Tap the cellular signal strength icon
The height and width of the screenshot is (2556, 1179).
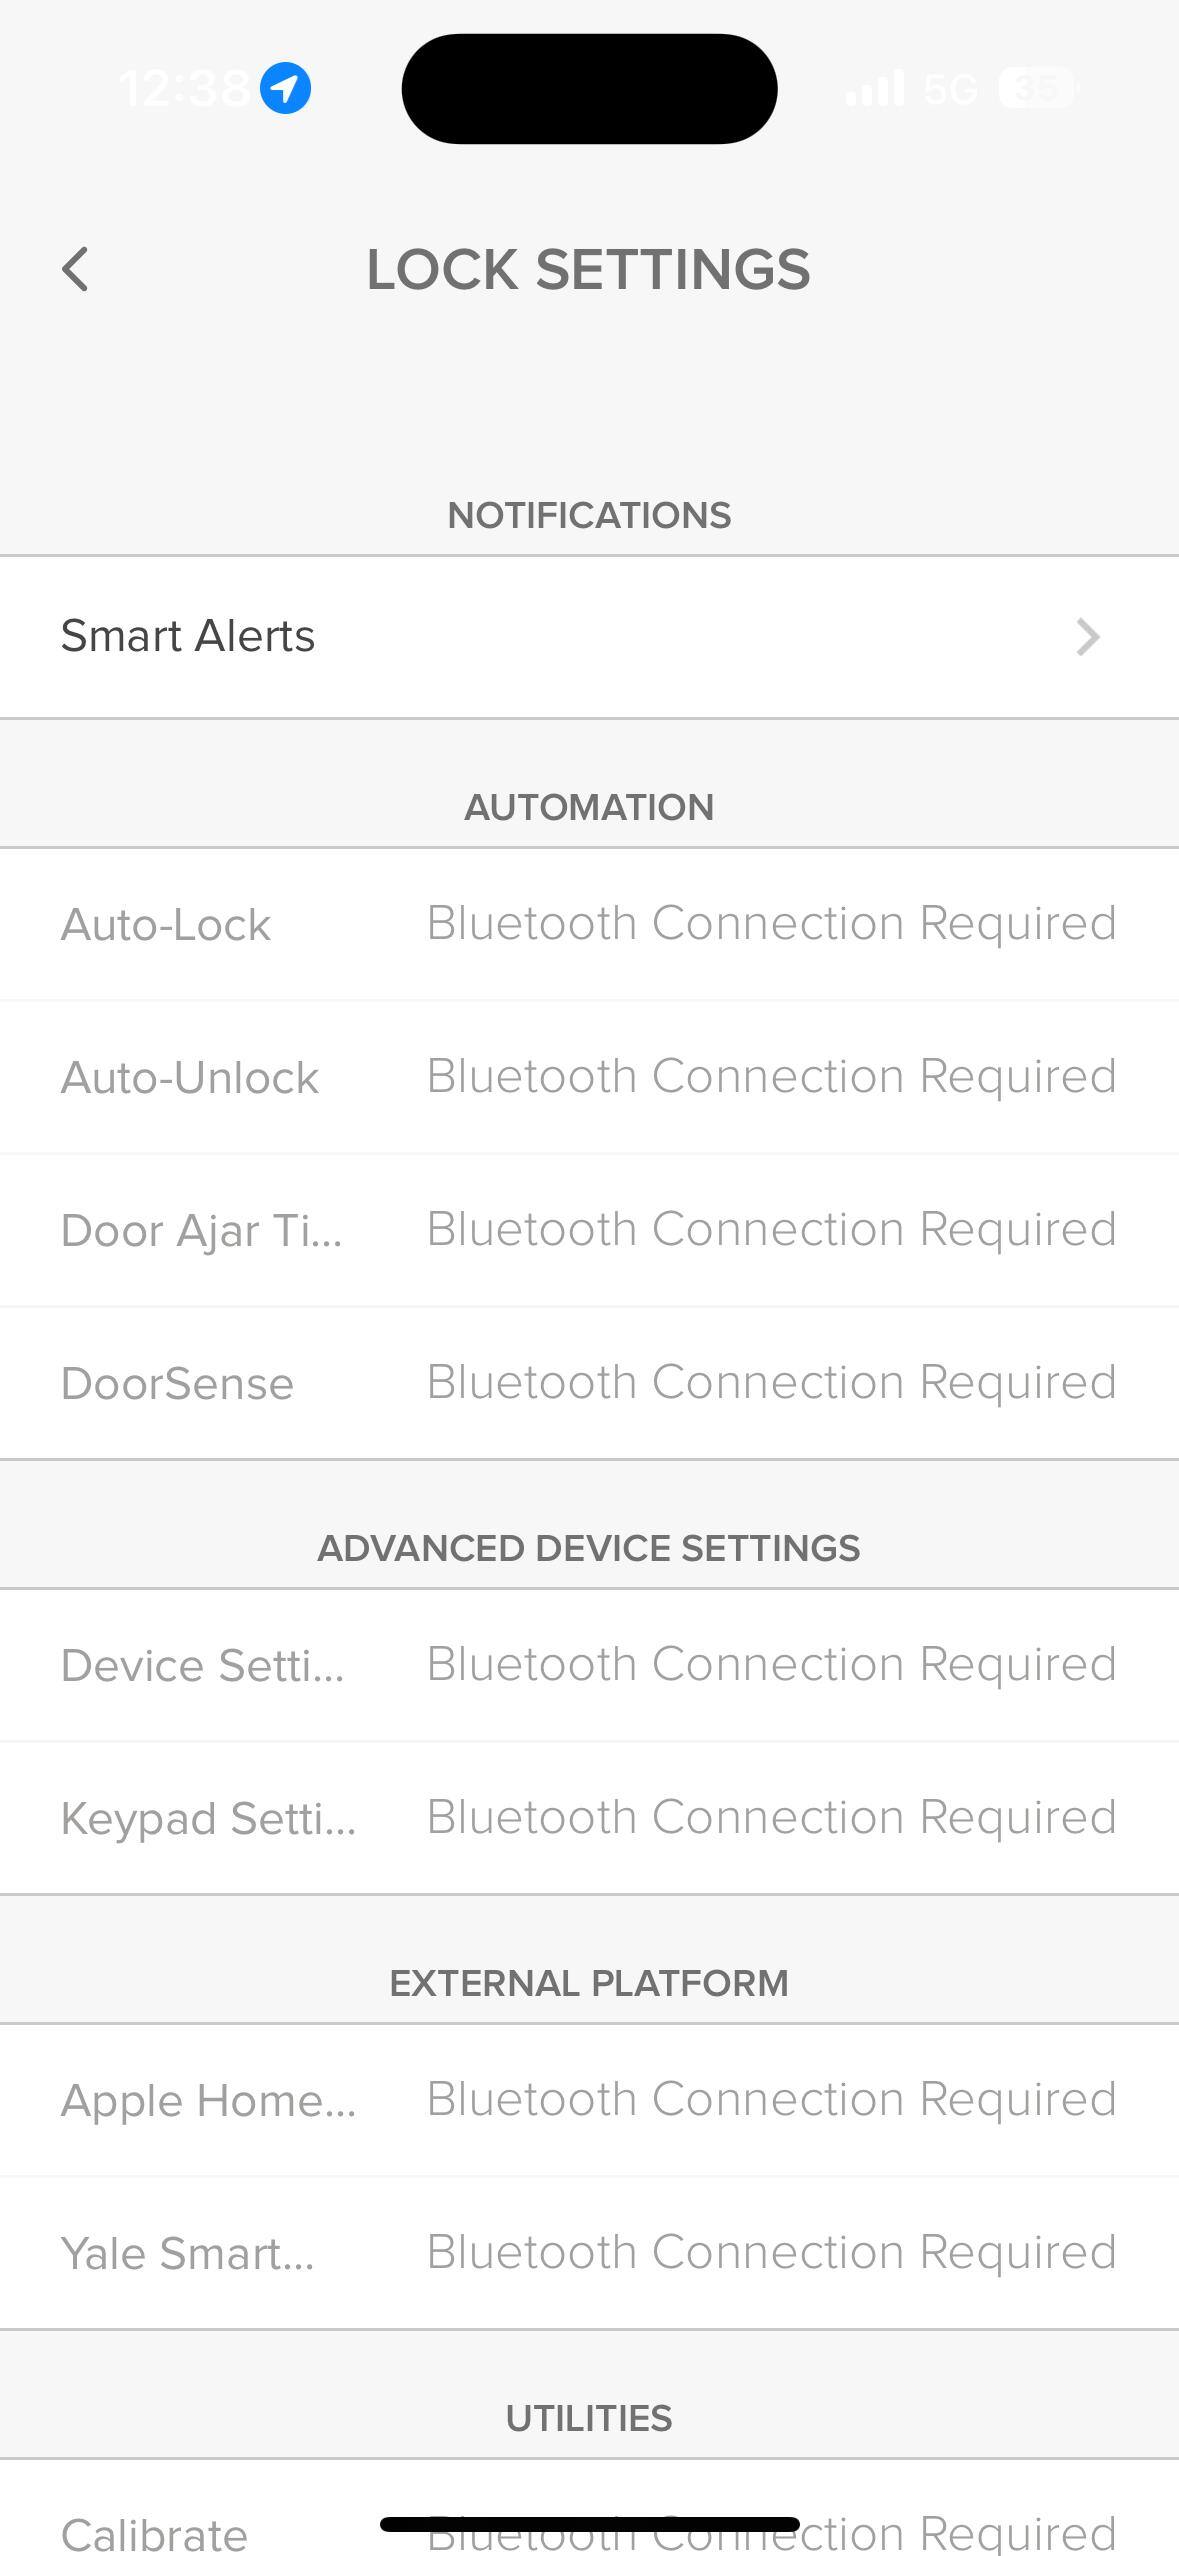(x=875, y=89)
